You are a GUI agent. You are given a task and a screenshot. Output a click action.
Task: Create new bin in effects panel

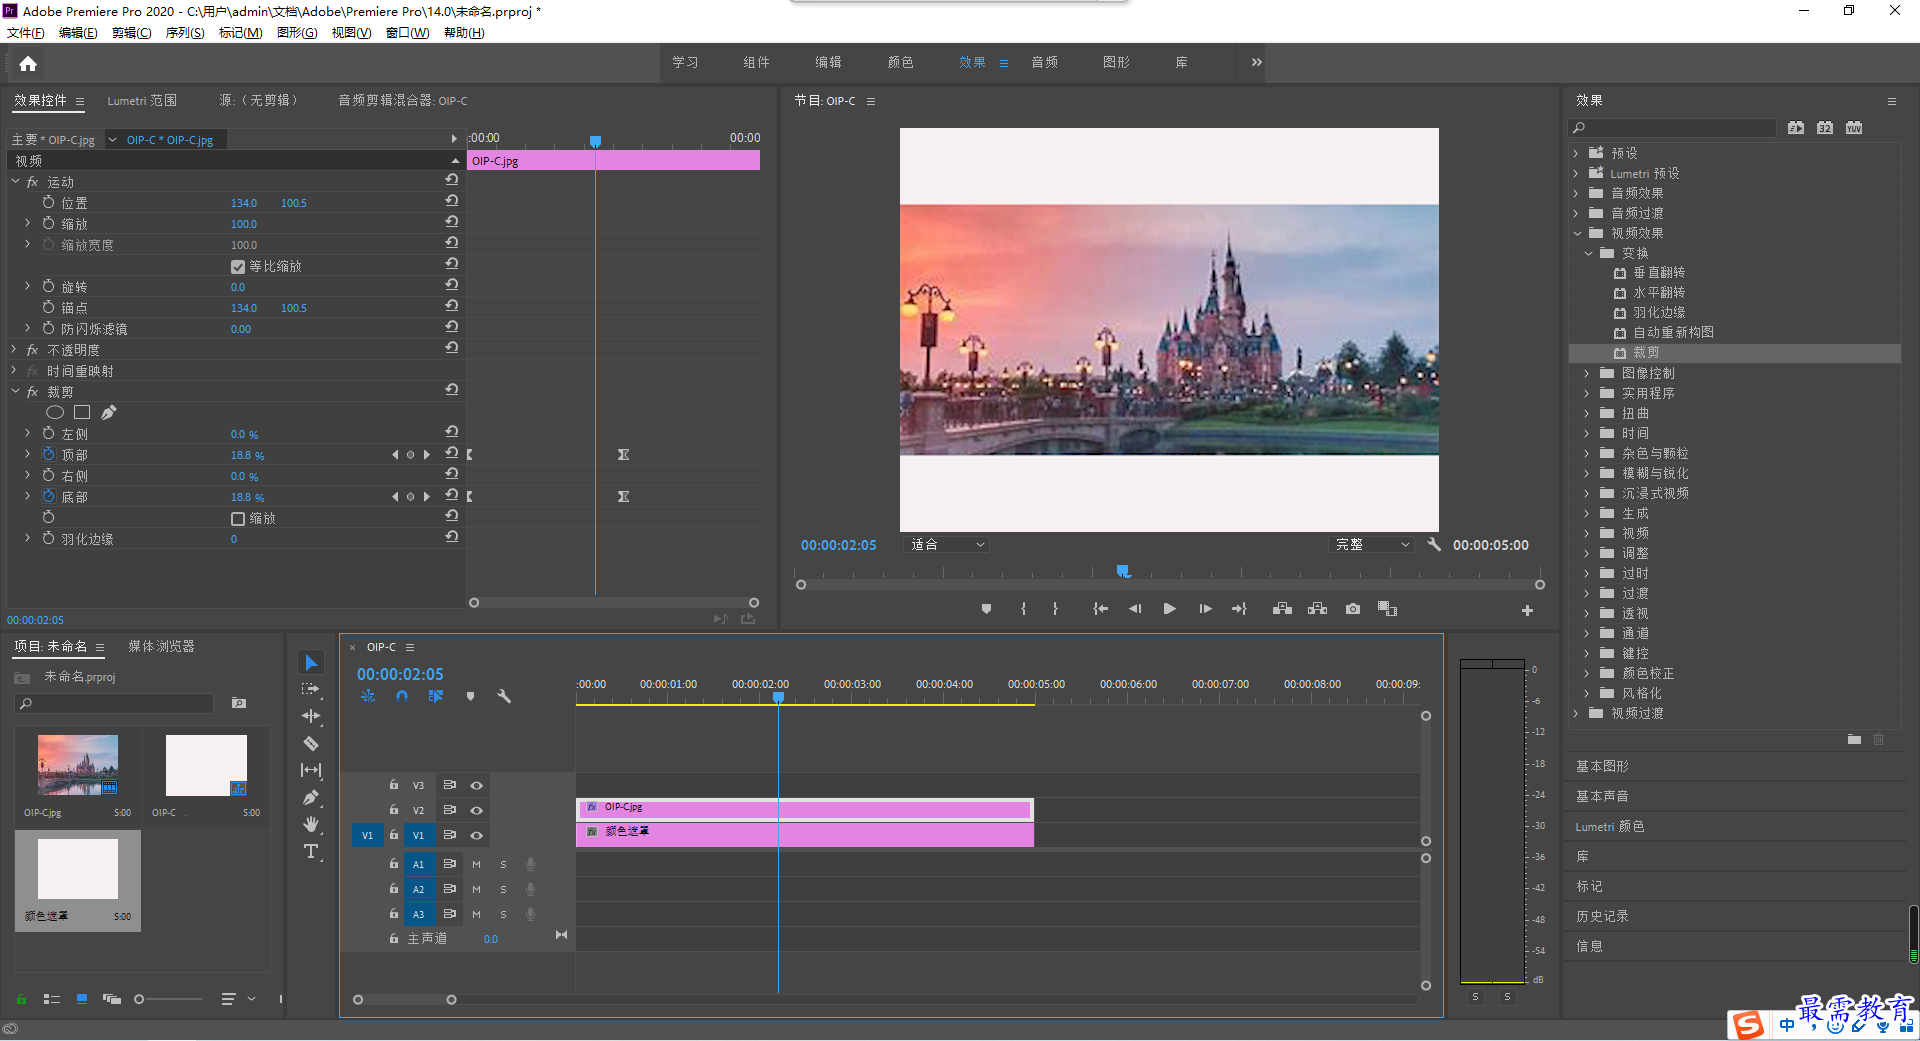tap(1854, 740)
